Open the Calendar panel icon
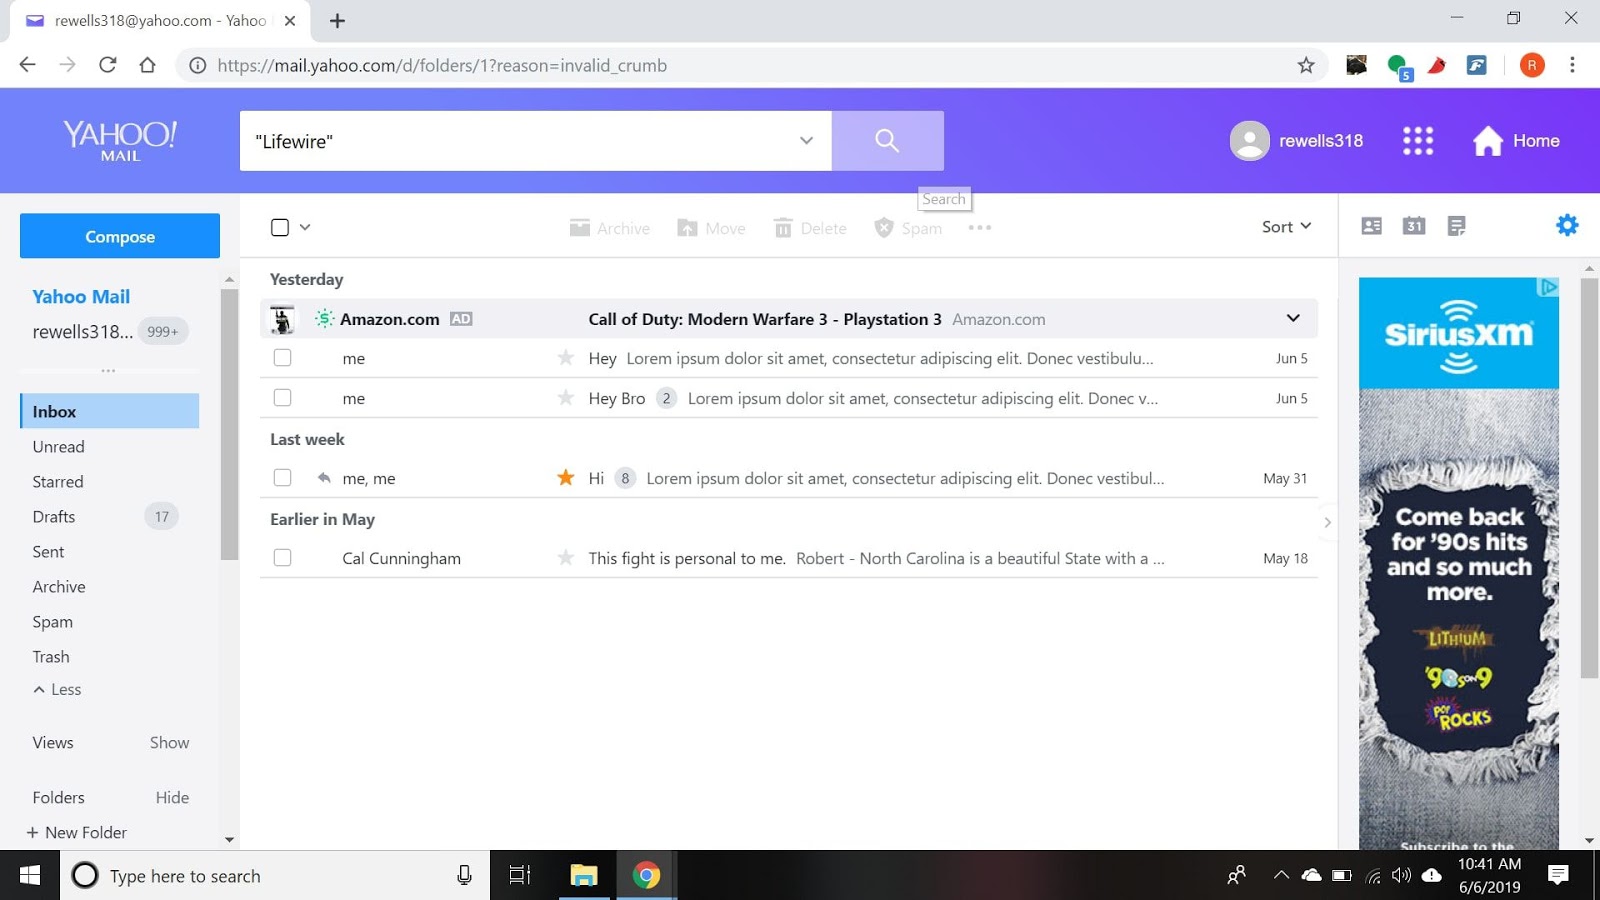Image resolution: width=1600 pixels, height=900 pixels. pos(1413,226)
